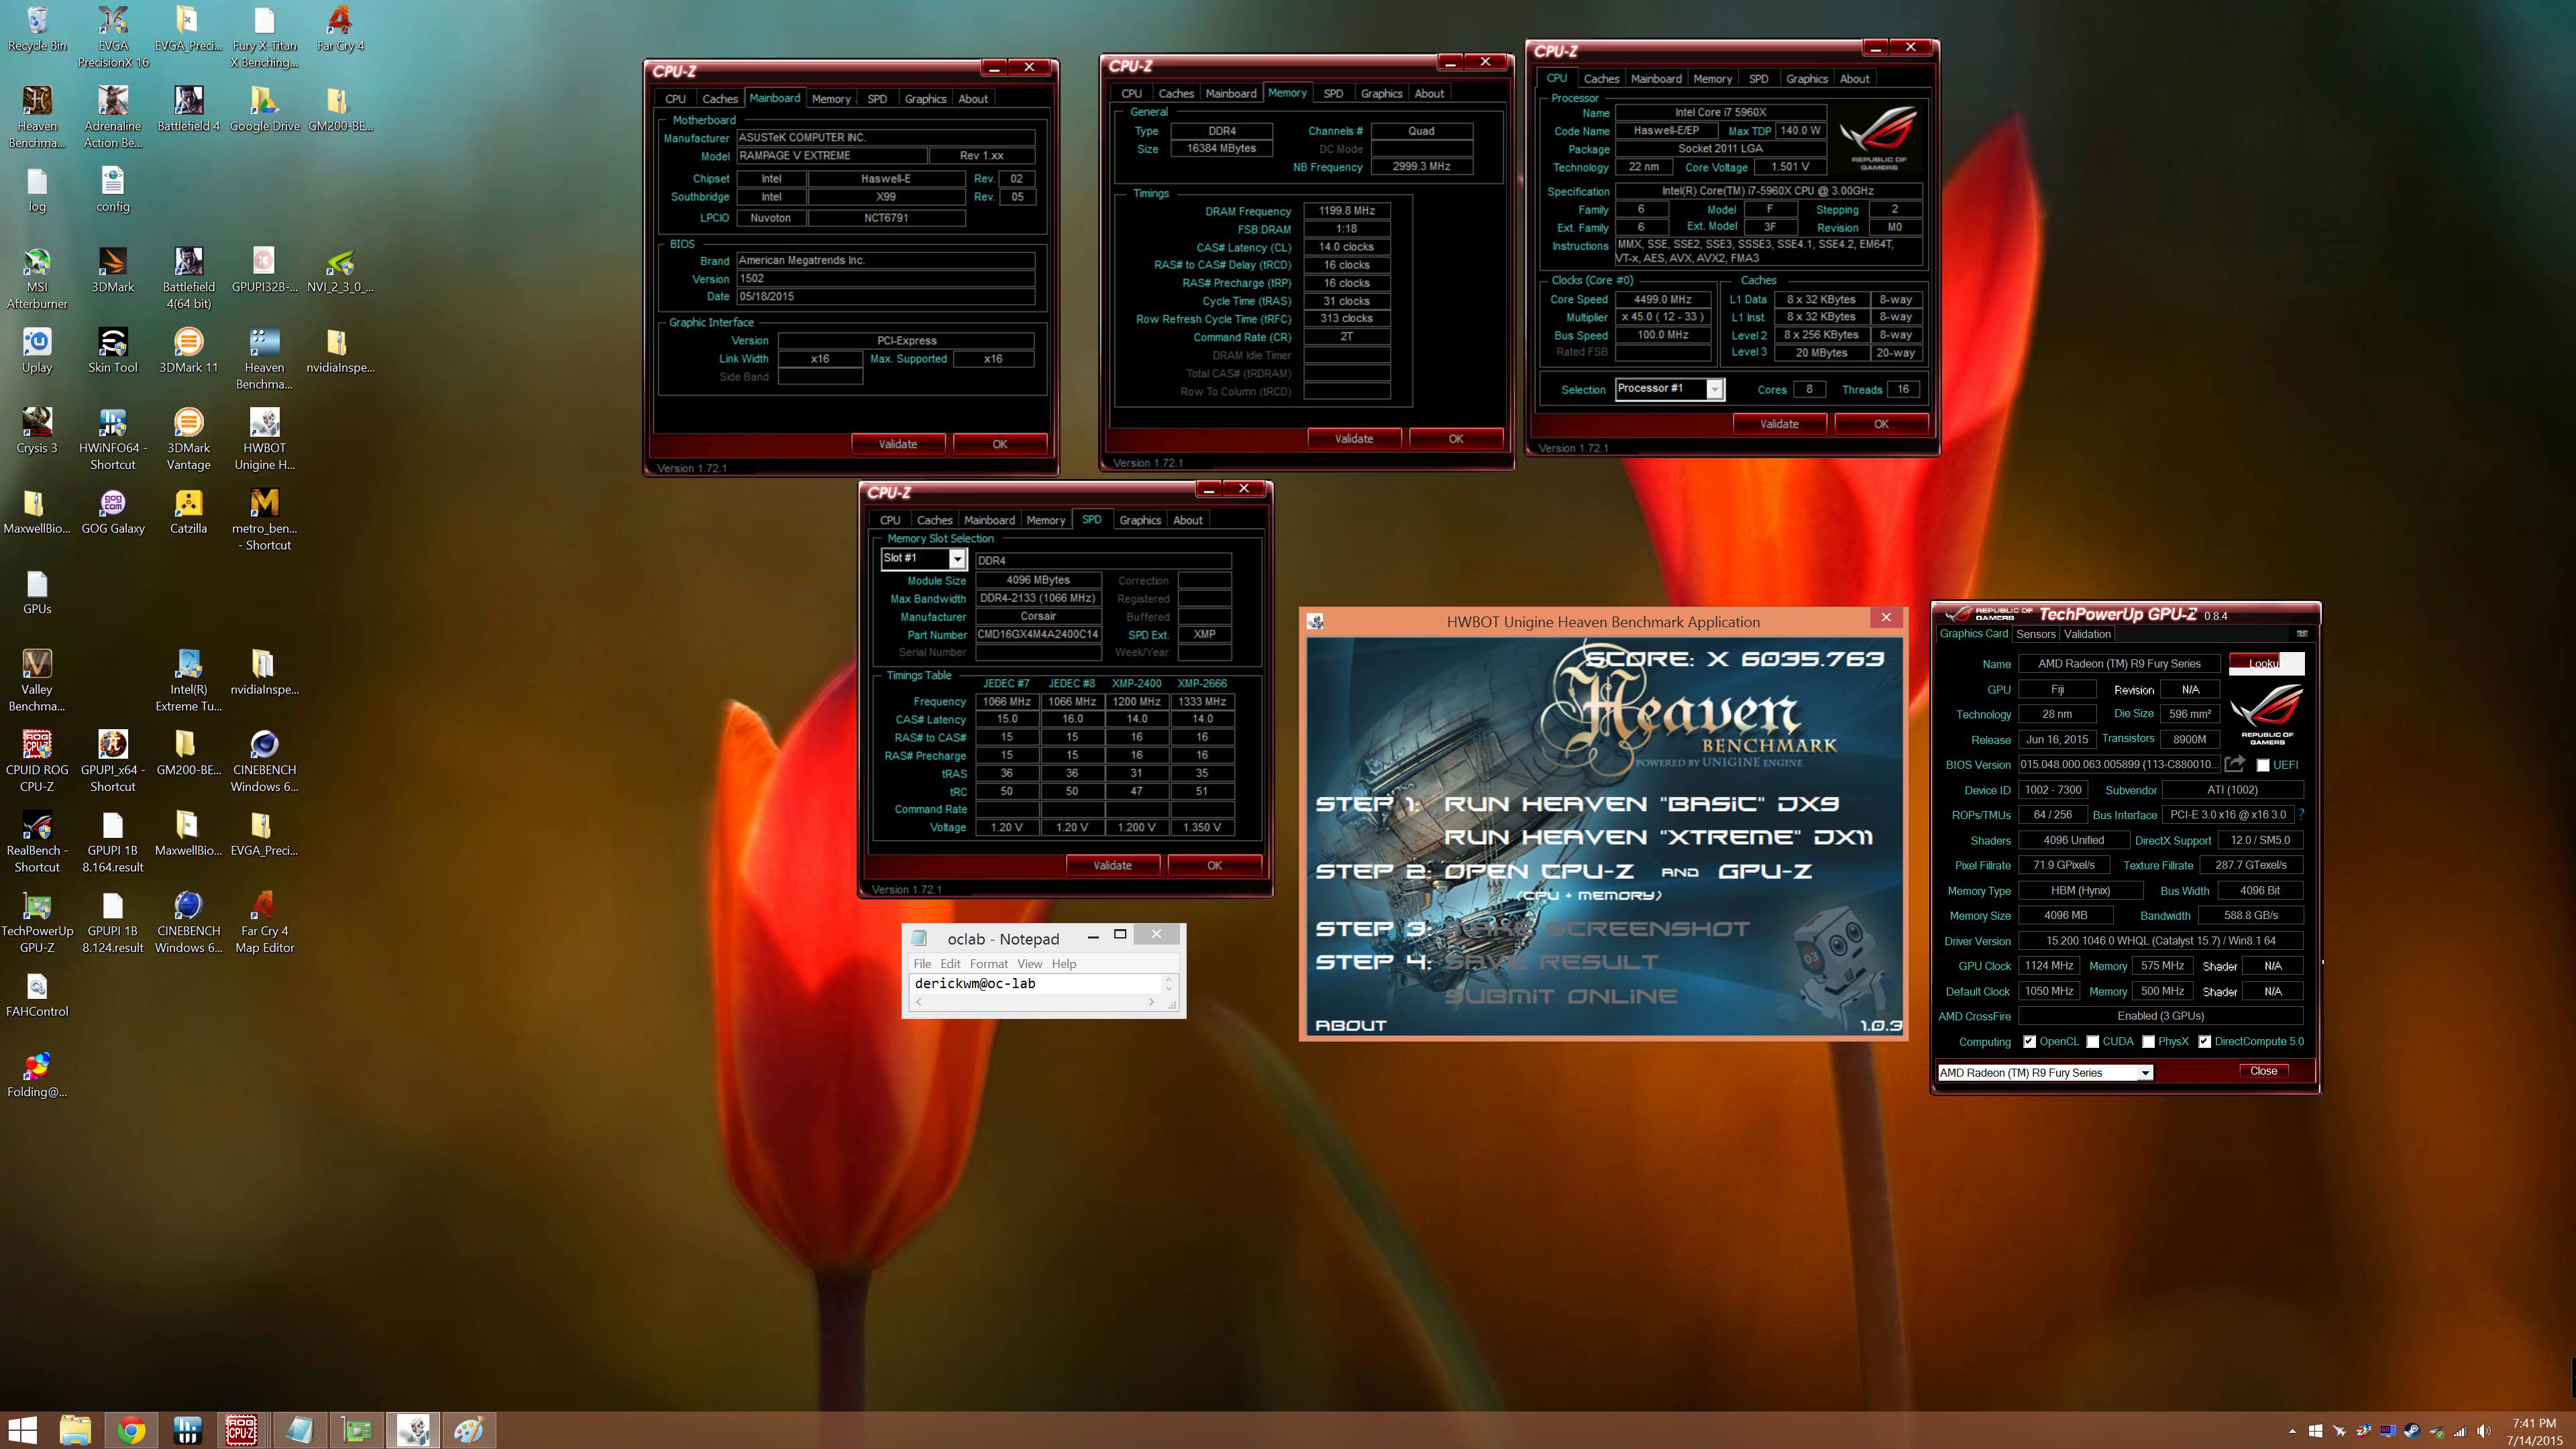Screen dimensions: 2576x1449
Task: Select the Graphics tab in the CPU-tab CPU-Z window
Action: tap(1806, 78)
